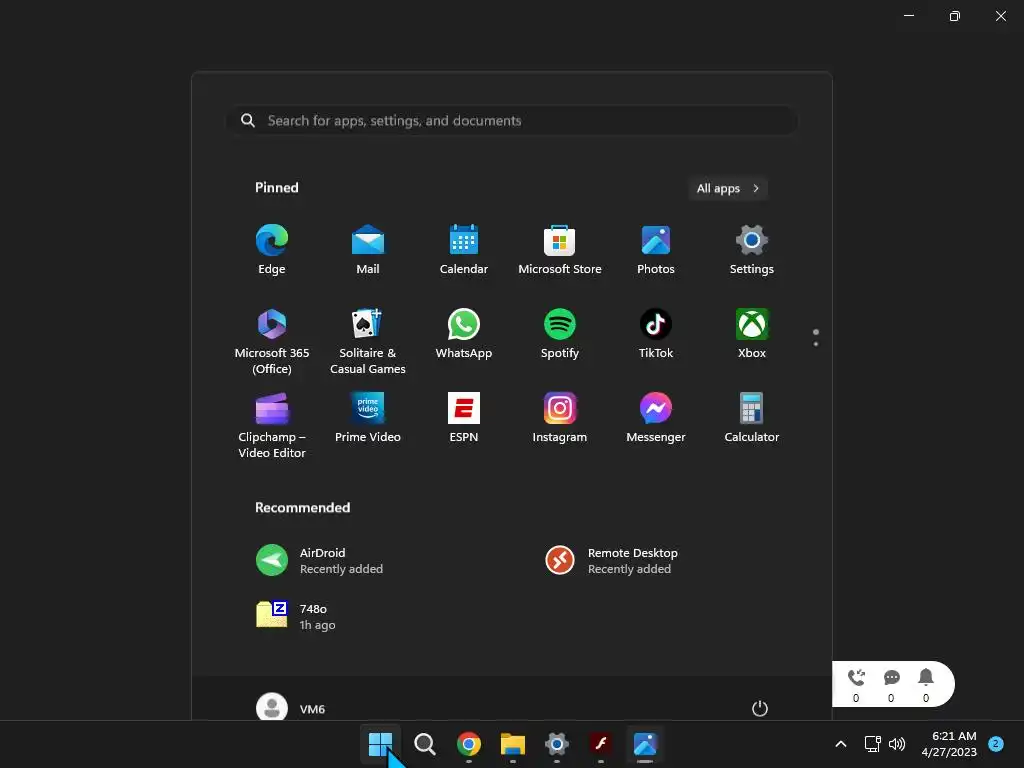
Task: Launch the ESPN app
Action: [x=464, y=418]
